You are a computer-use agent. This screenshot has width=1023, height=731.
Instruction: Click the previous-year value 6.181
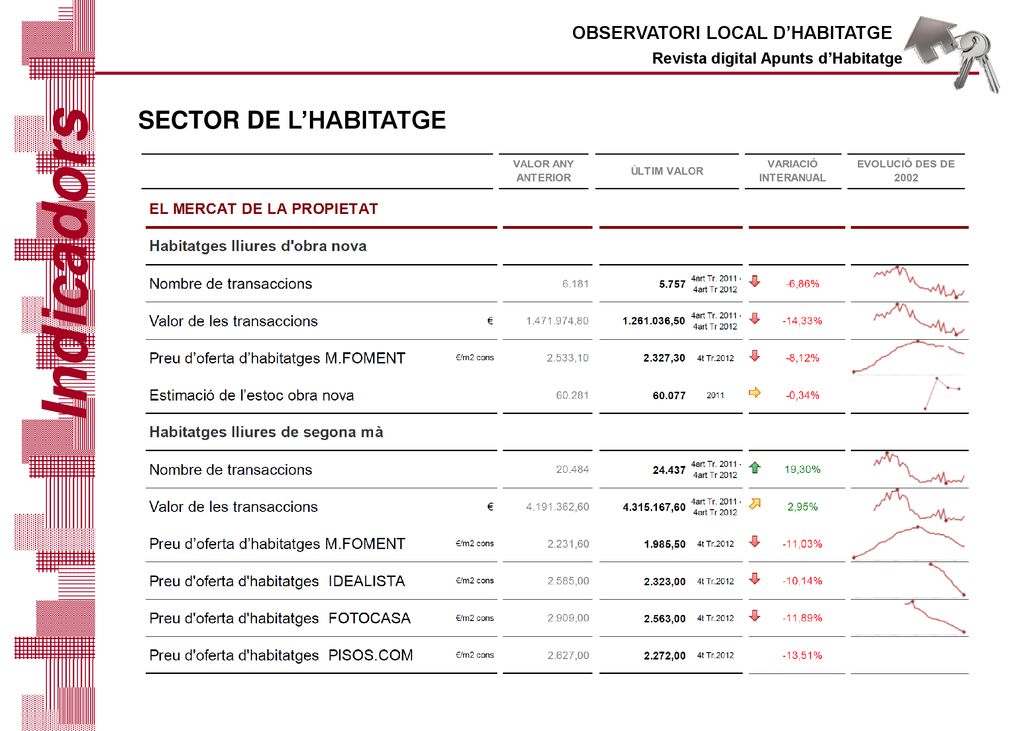pos(575,284)
